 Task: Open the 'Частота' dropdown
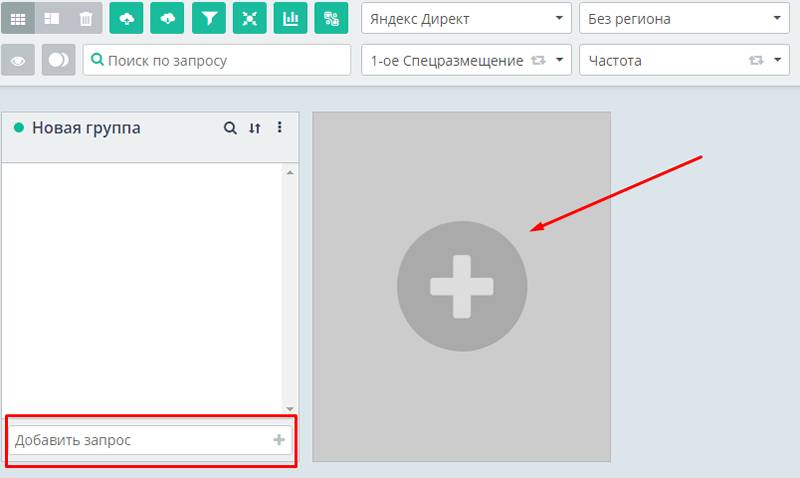684,60
